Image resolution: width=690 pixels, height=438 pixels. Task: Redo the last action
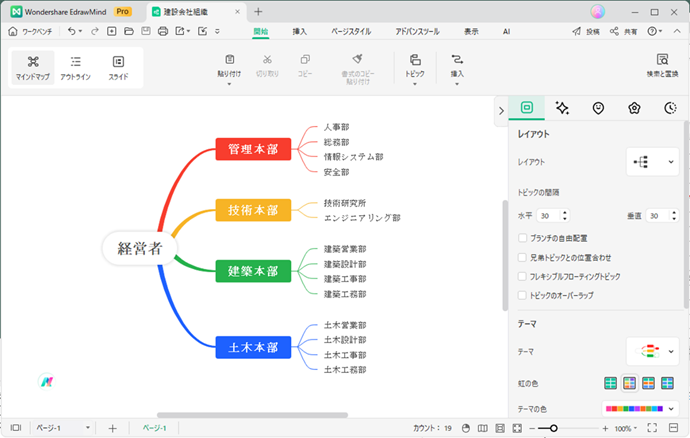click(x=95, y=31)
